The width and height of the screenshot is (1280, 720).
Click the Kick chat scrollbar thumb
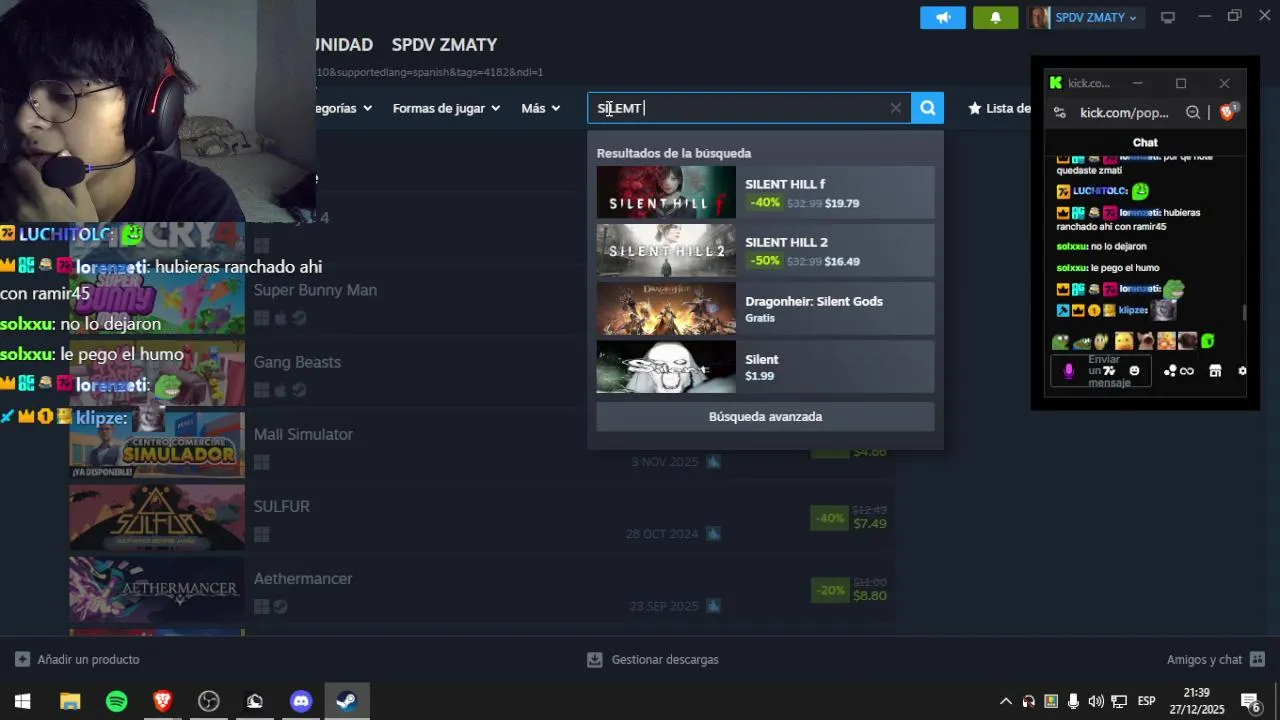click(1245, 313)
